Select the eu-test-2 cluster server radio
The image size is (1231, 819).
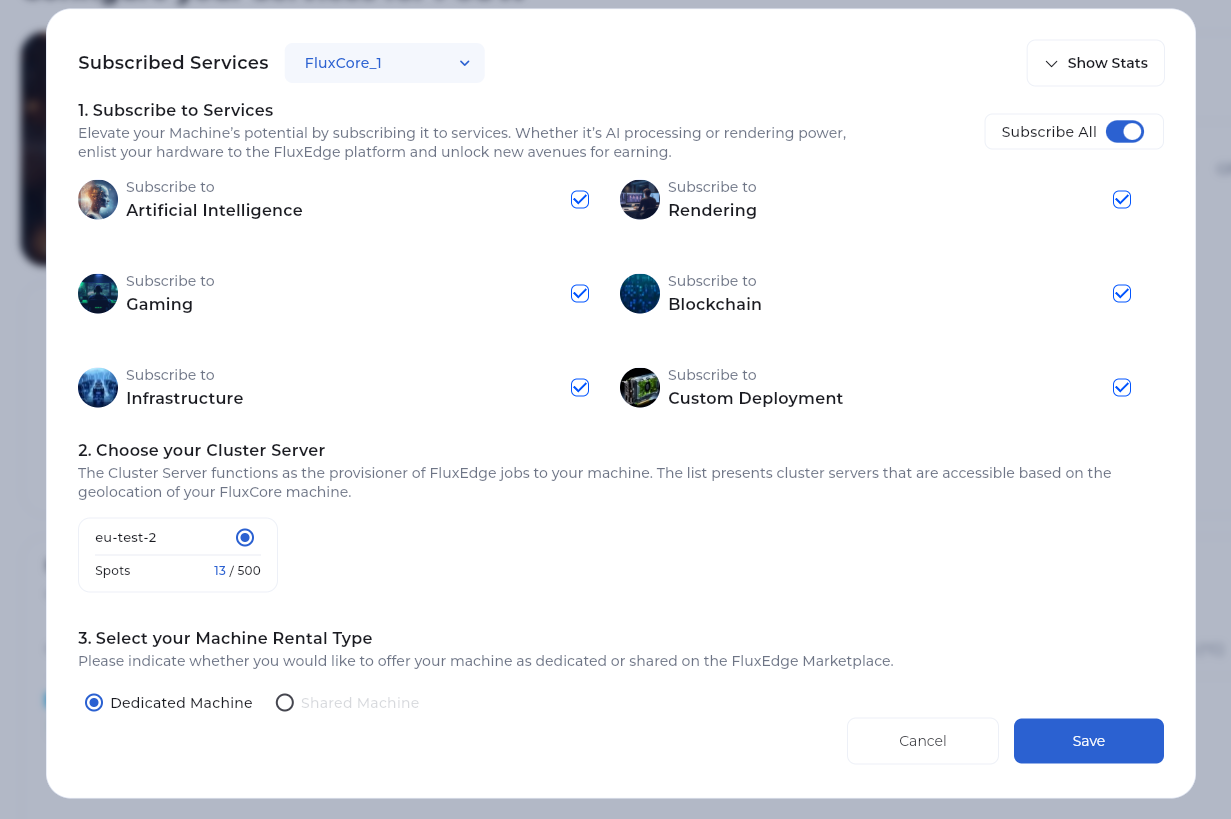tap(245, 538)
